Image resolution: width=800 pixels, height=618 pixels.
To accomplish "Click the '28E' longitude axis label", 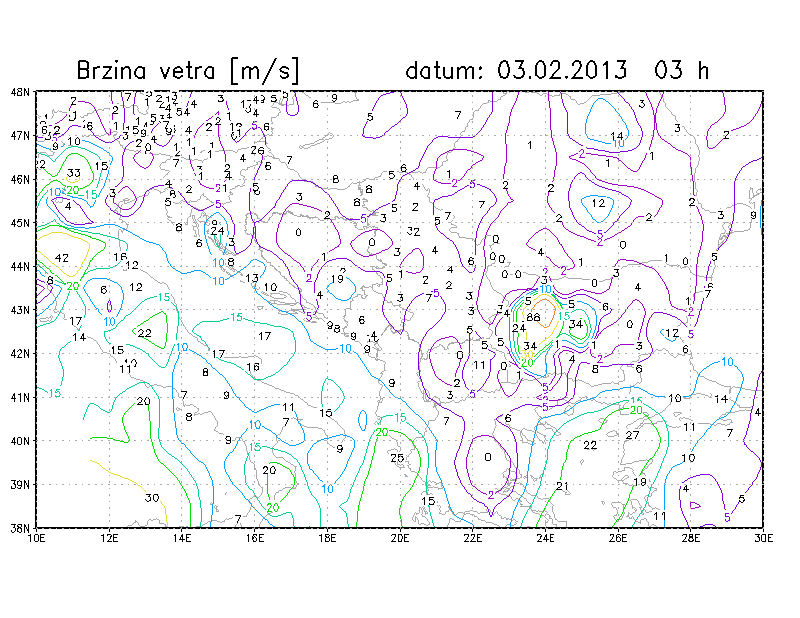I will [x=690, y=538].
